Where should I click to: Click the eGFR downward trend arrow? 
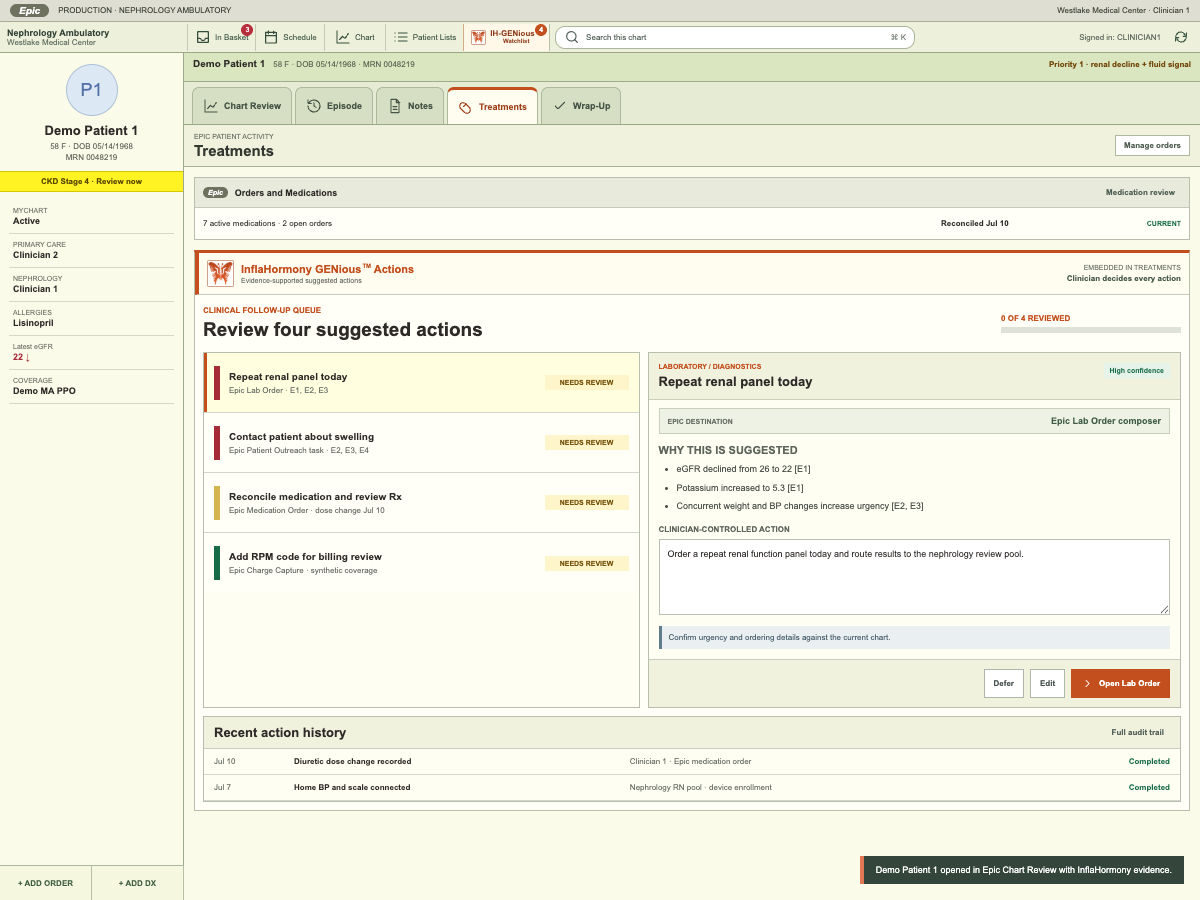tap(28, 357)
